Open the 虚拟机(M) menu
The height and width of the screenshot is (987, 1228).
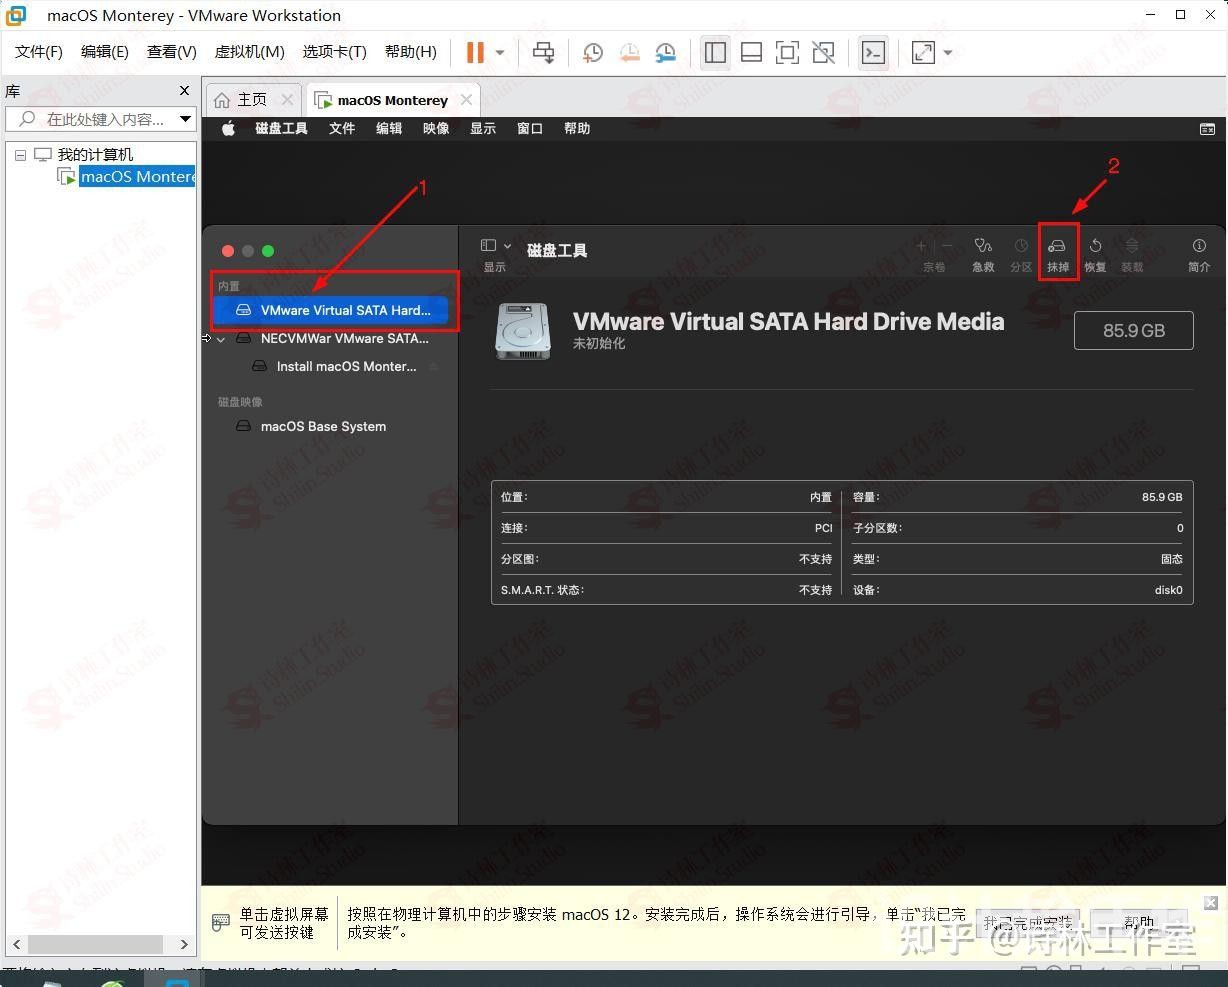[249, 51]
